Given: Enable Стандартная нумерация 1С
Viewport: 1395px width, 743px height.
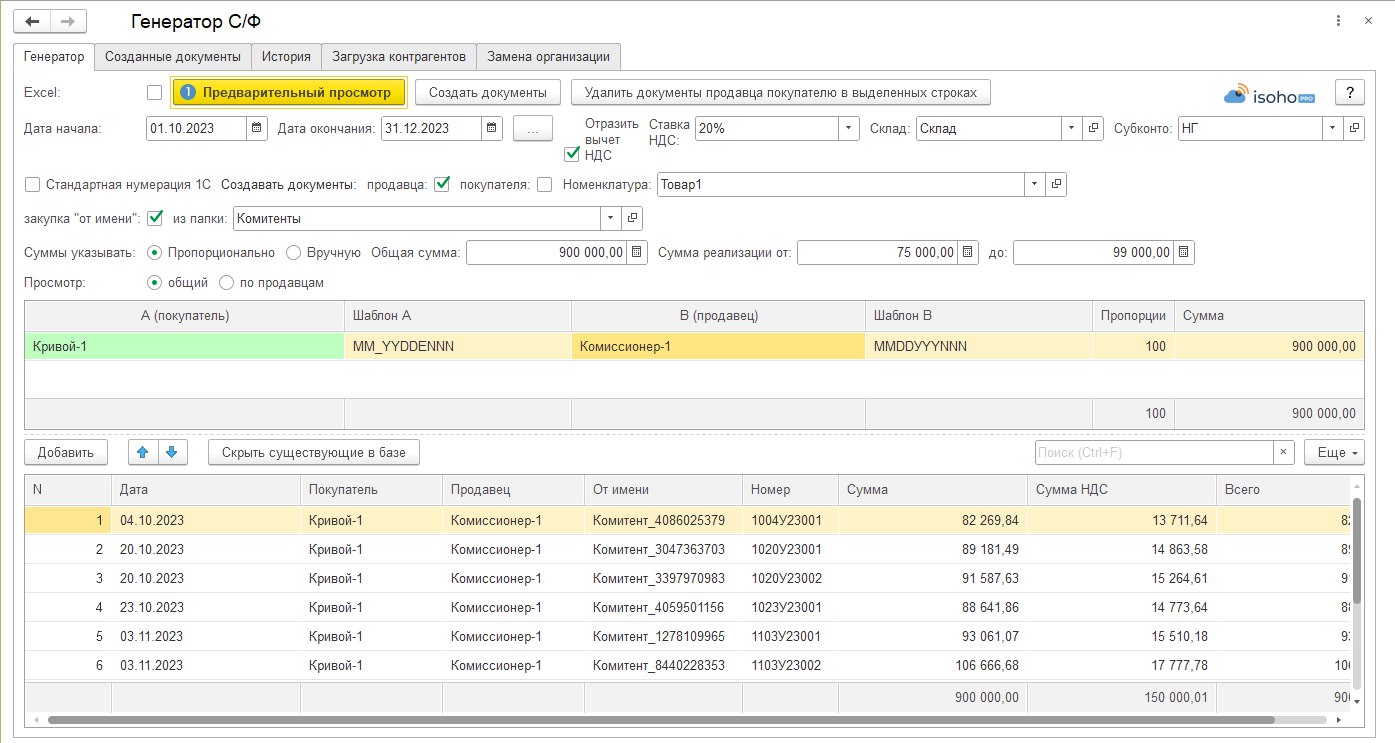Looking at the screenshot, I should 32,184.
